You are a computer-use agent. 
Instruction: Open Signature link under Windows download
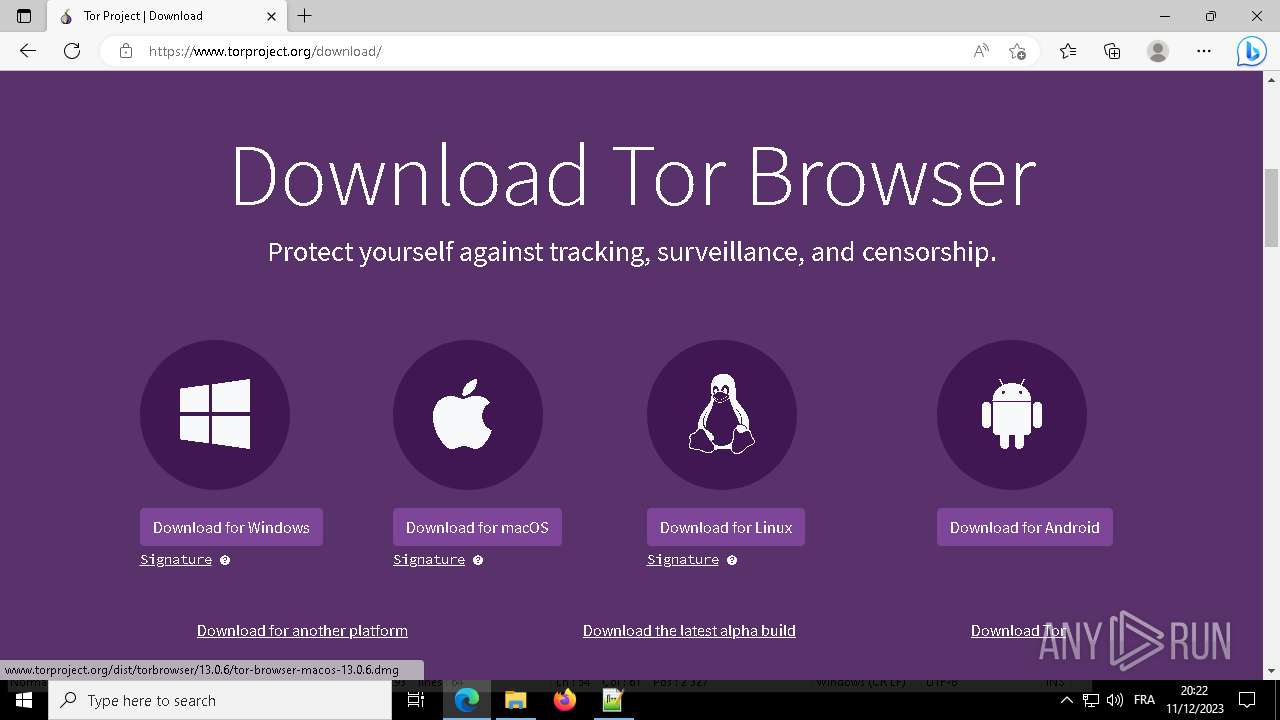(176, 560)
